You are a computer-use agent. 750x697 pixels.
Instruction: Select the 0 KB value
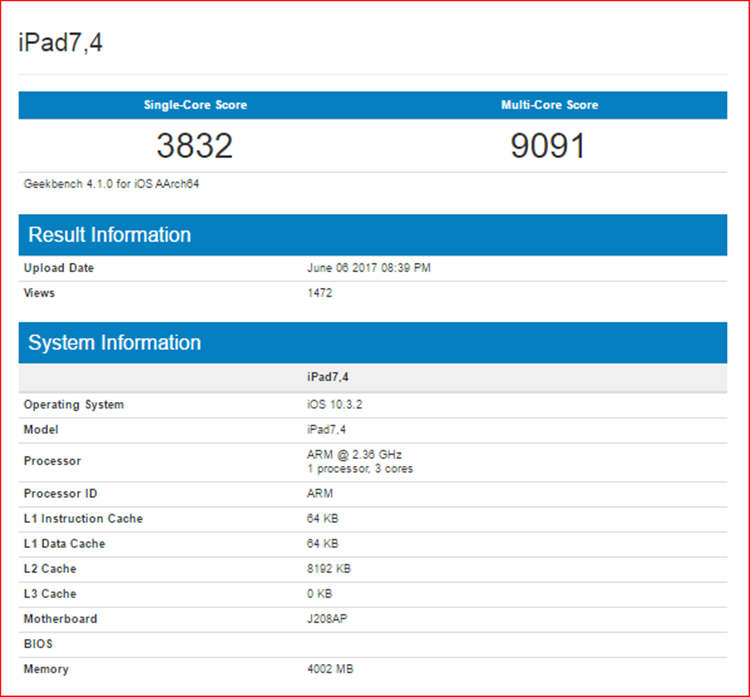pyautogui.click(x=319, y=594)
